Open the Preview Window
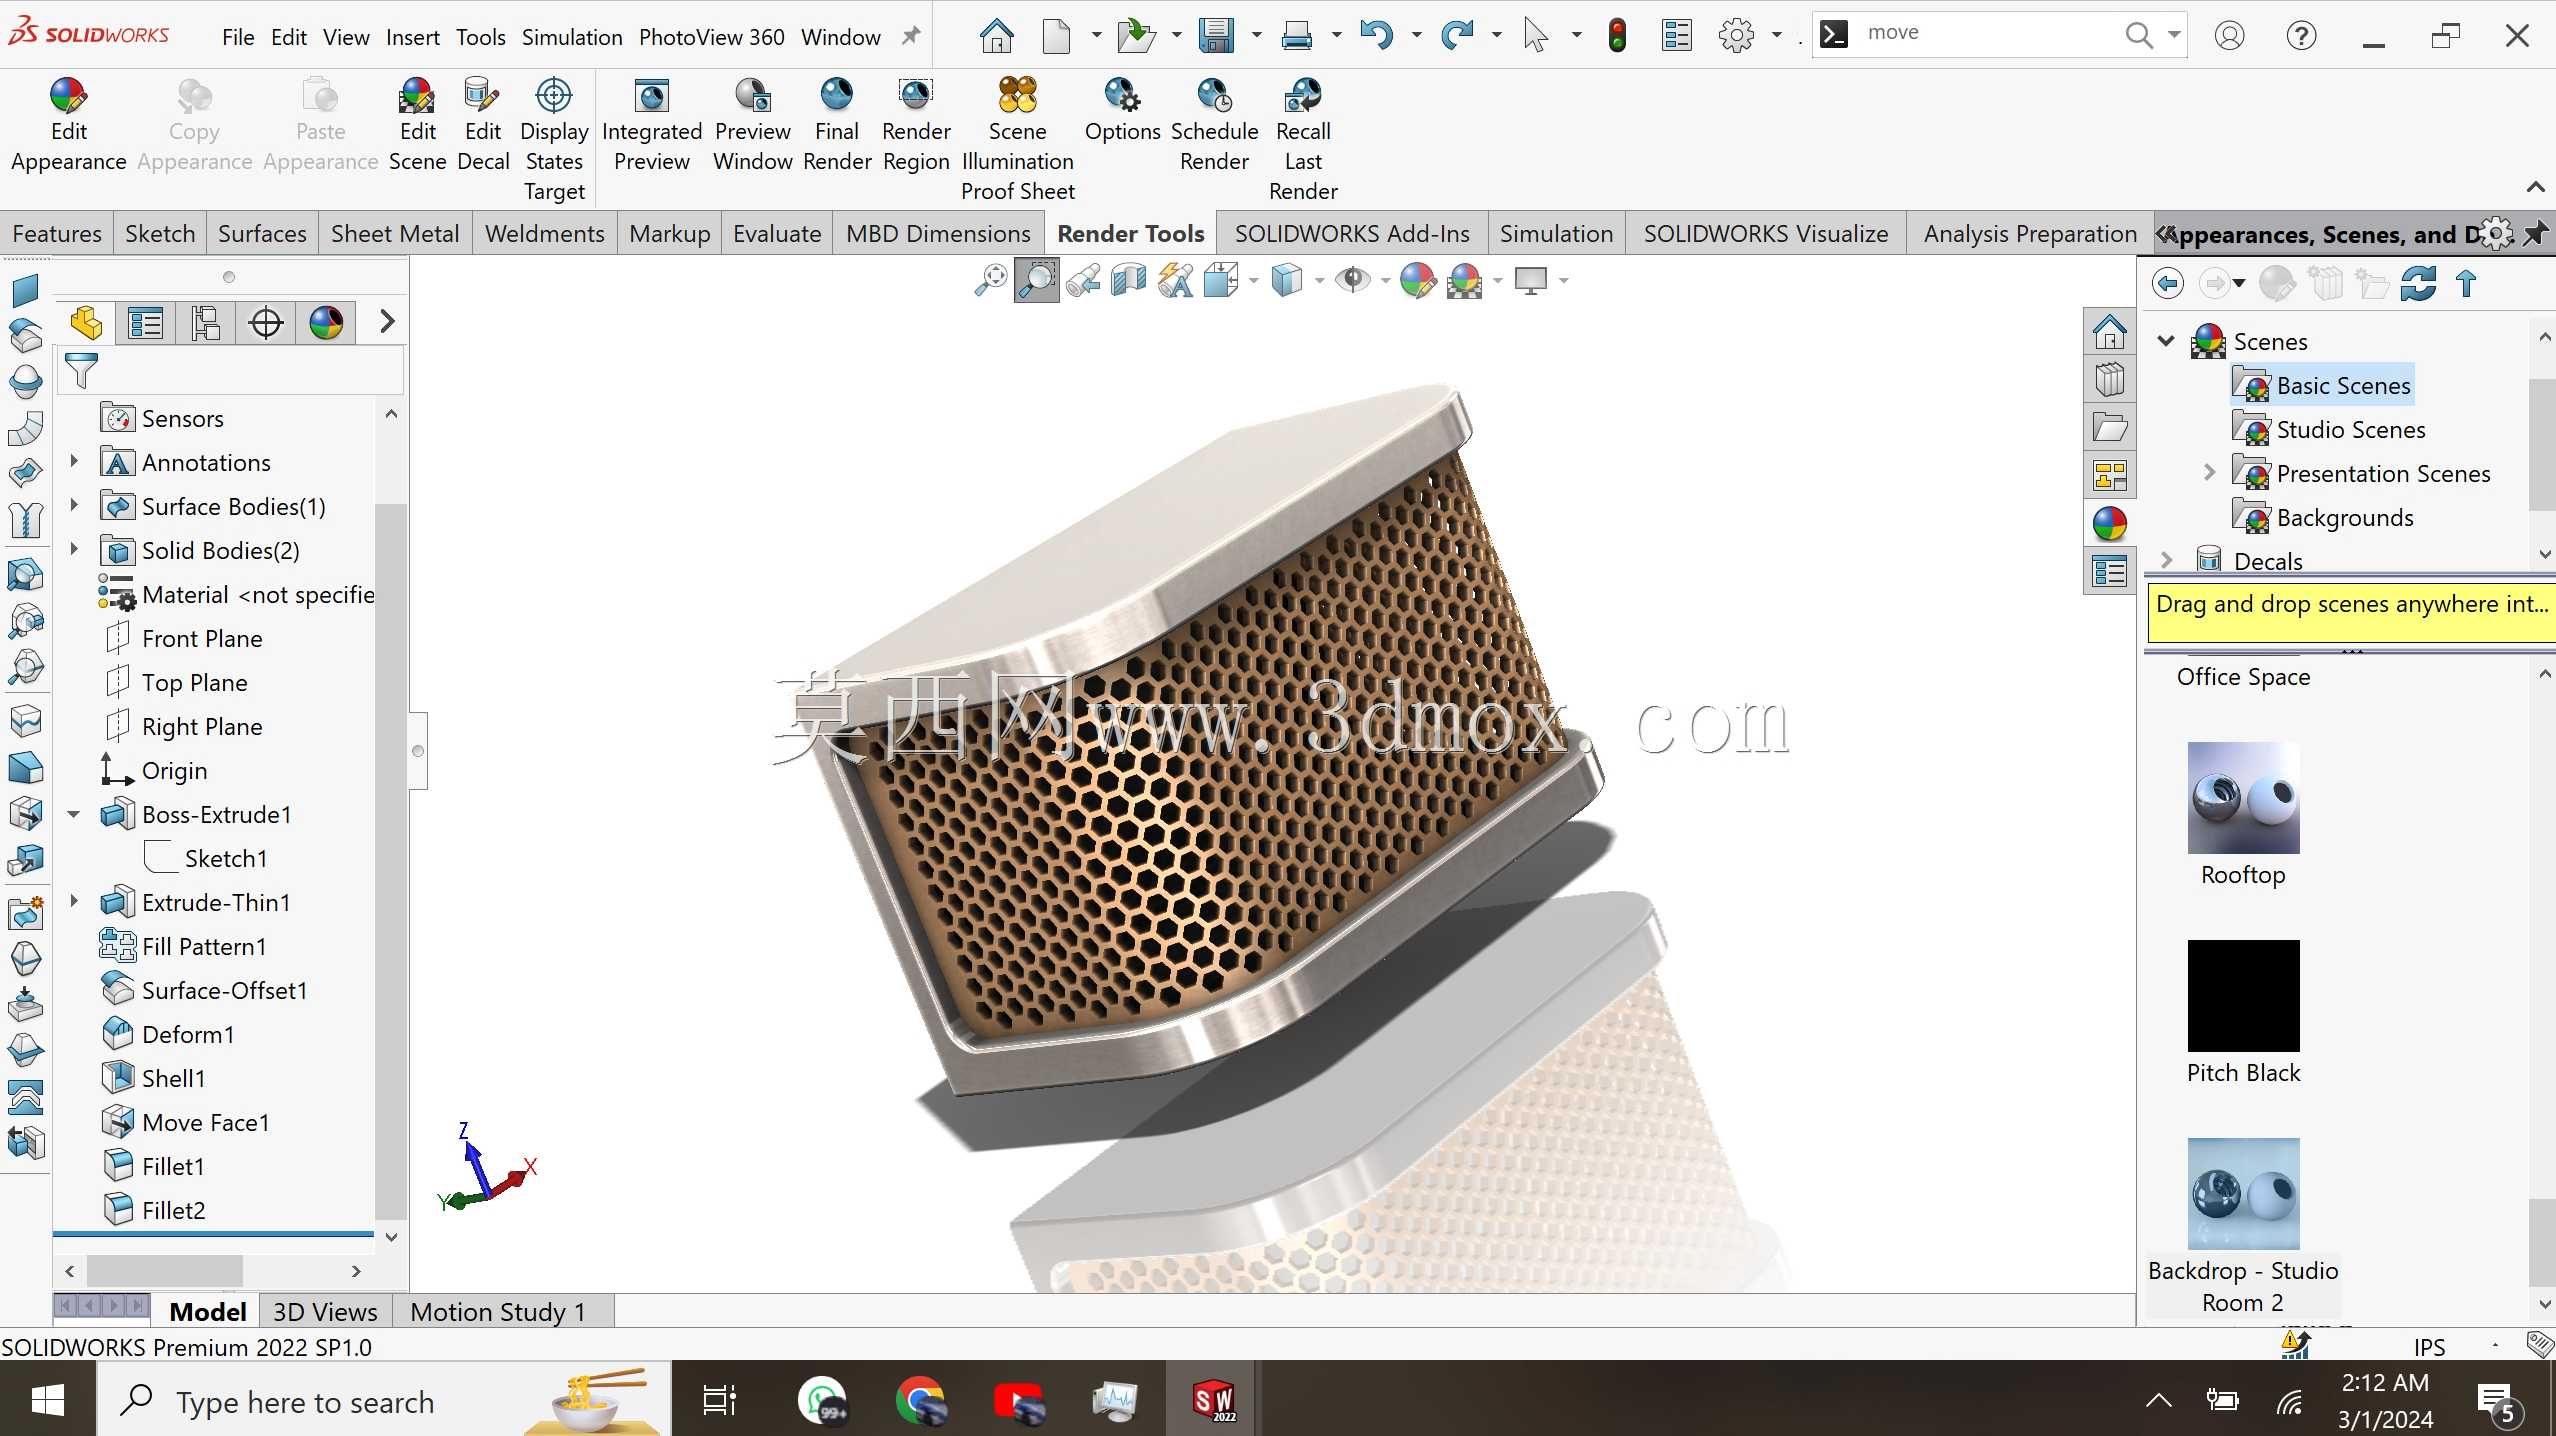This screenshot has width=2556, height=1436. click(752, 125)
